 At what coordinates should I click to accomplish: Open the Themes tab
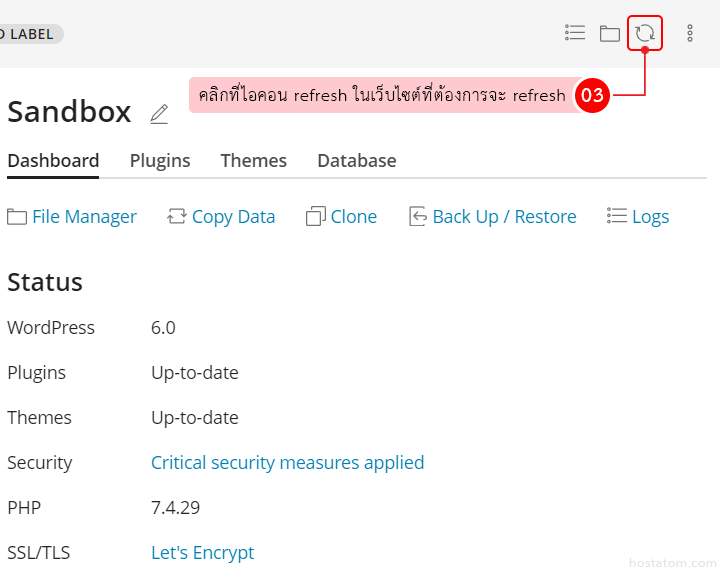(253, 161)
